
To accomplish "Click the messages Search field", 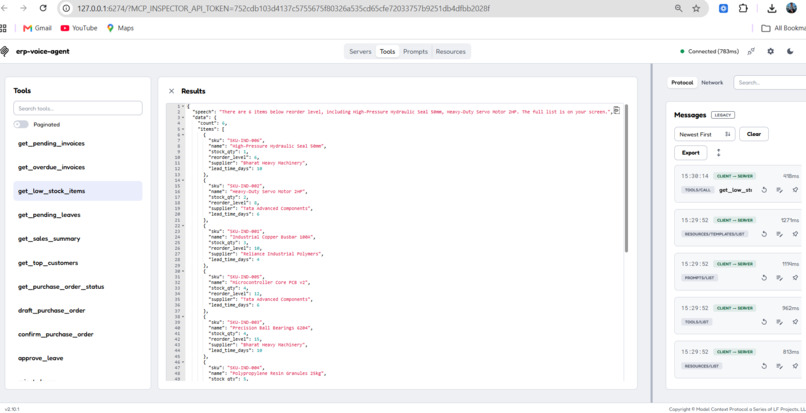I will [770, 82].
